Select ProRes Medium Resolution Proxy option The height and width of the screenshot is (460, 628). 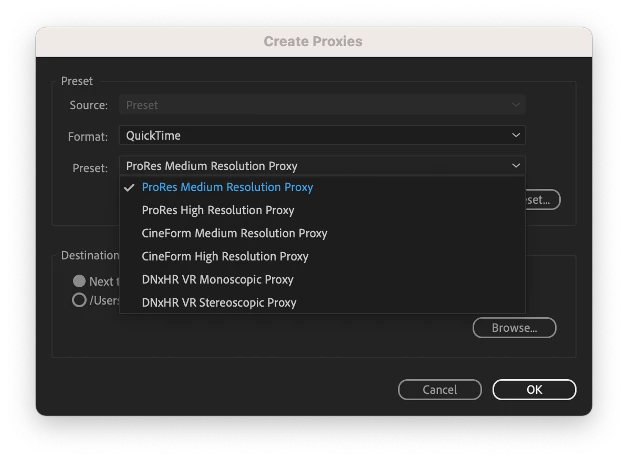tap(322, 187)
